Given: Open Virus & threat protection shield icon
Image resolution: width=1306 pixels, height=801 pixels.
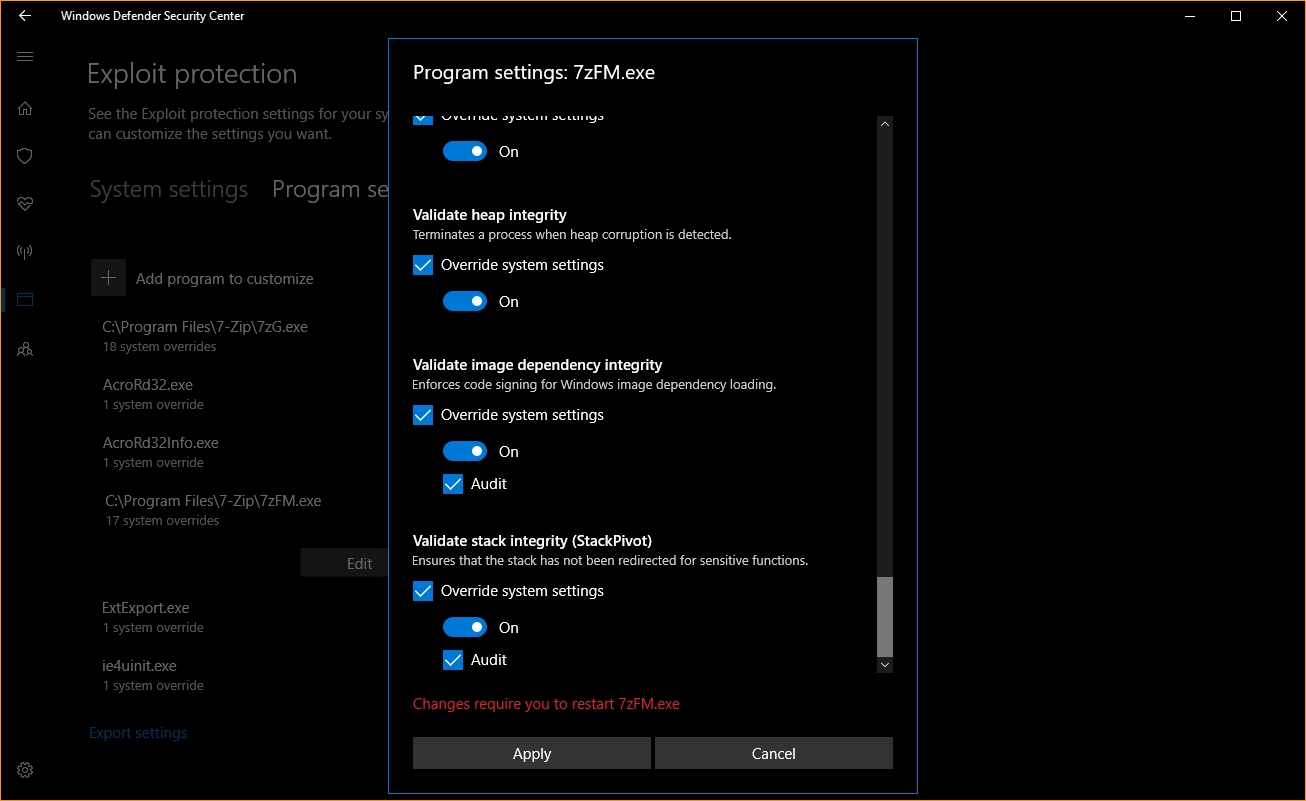Looking at the screenshot, I should point(25,156).
